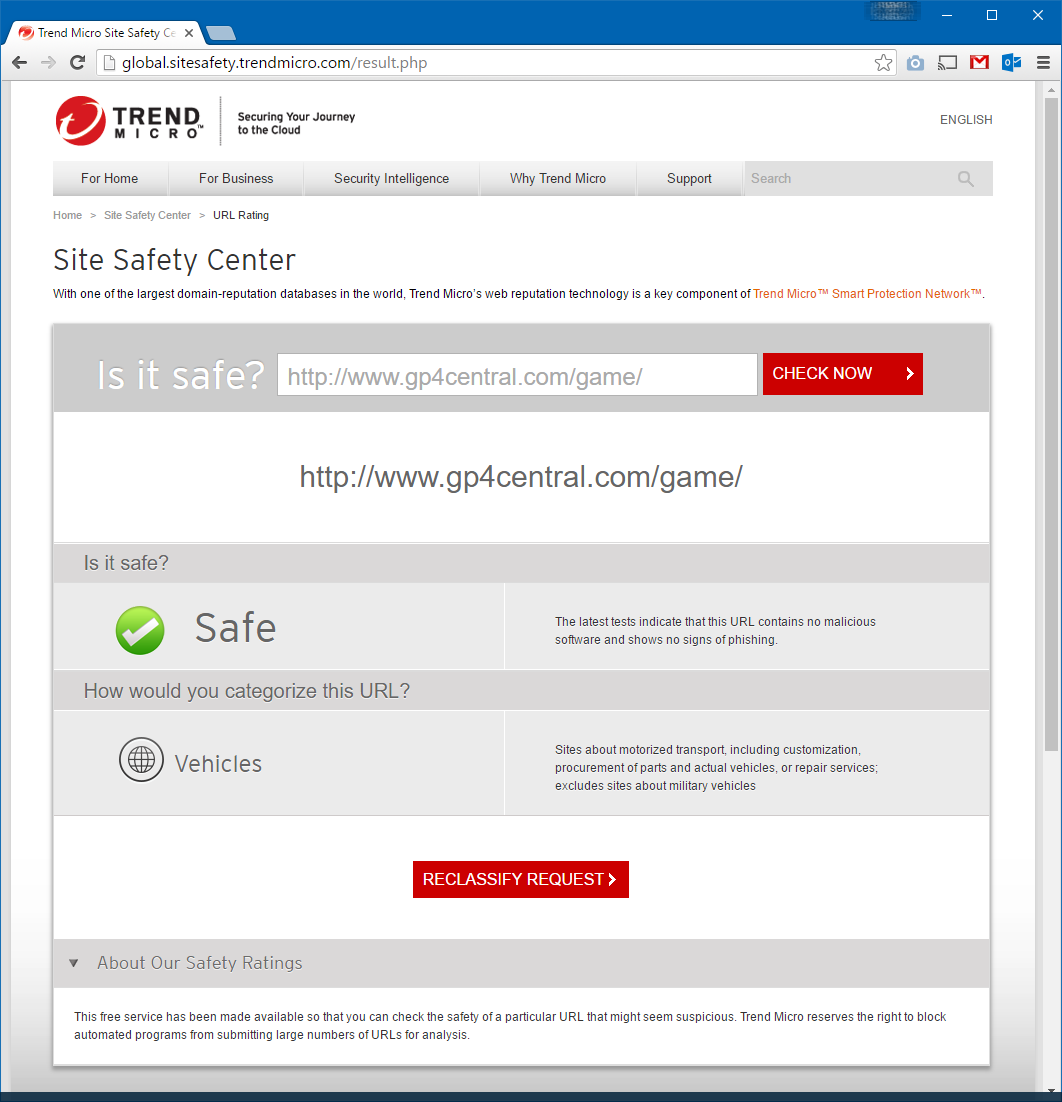Click the vertical scrollbar thumb
Viewport: 1062px width, 1102px height.
1051,422
